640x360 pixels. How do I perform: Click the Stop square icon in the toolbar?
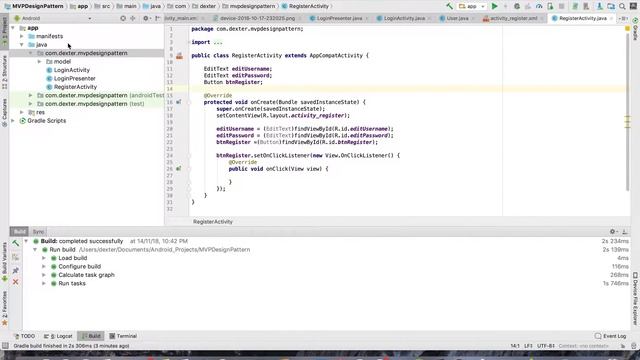[x=562, y=6]
